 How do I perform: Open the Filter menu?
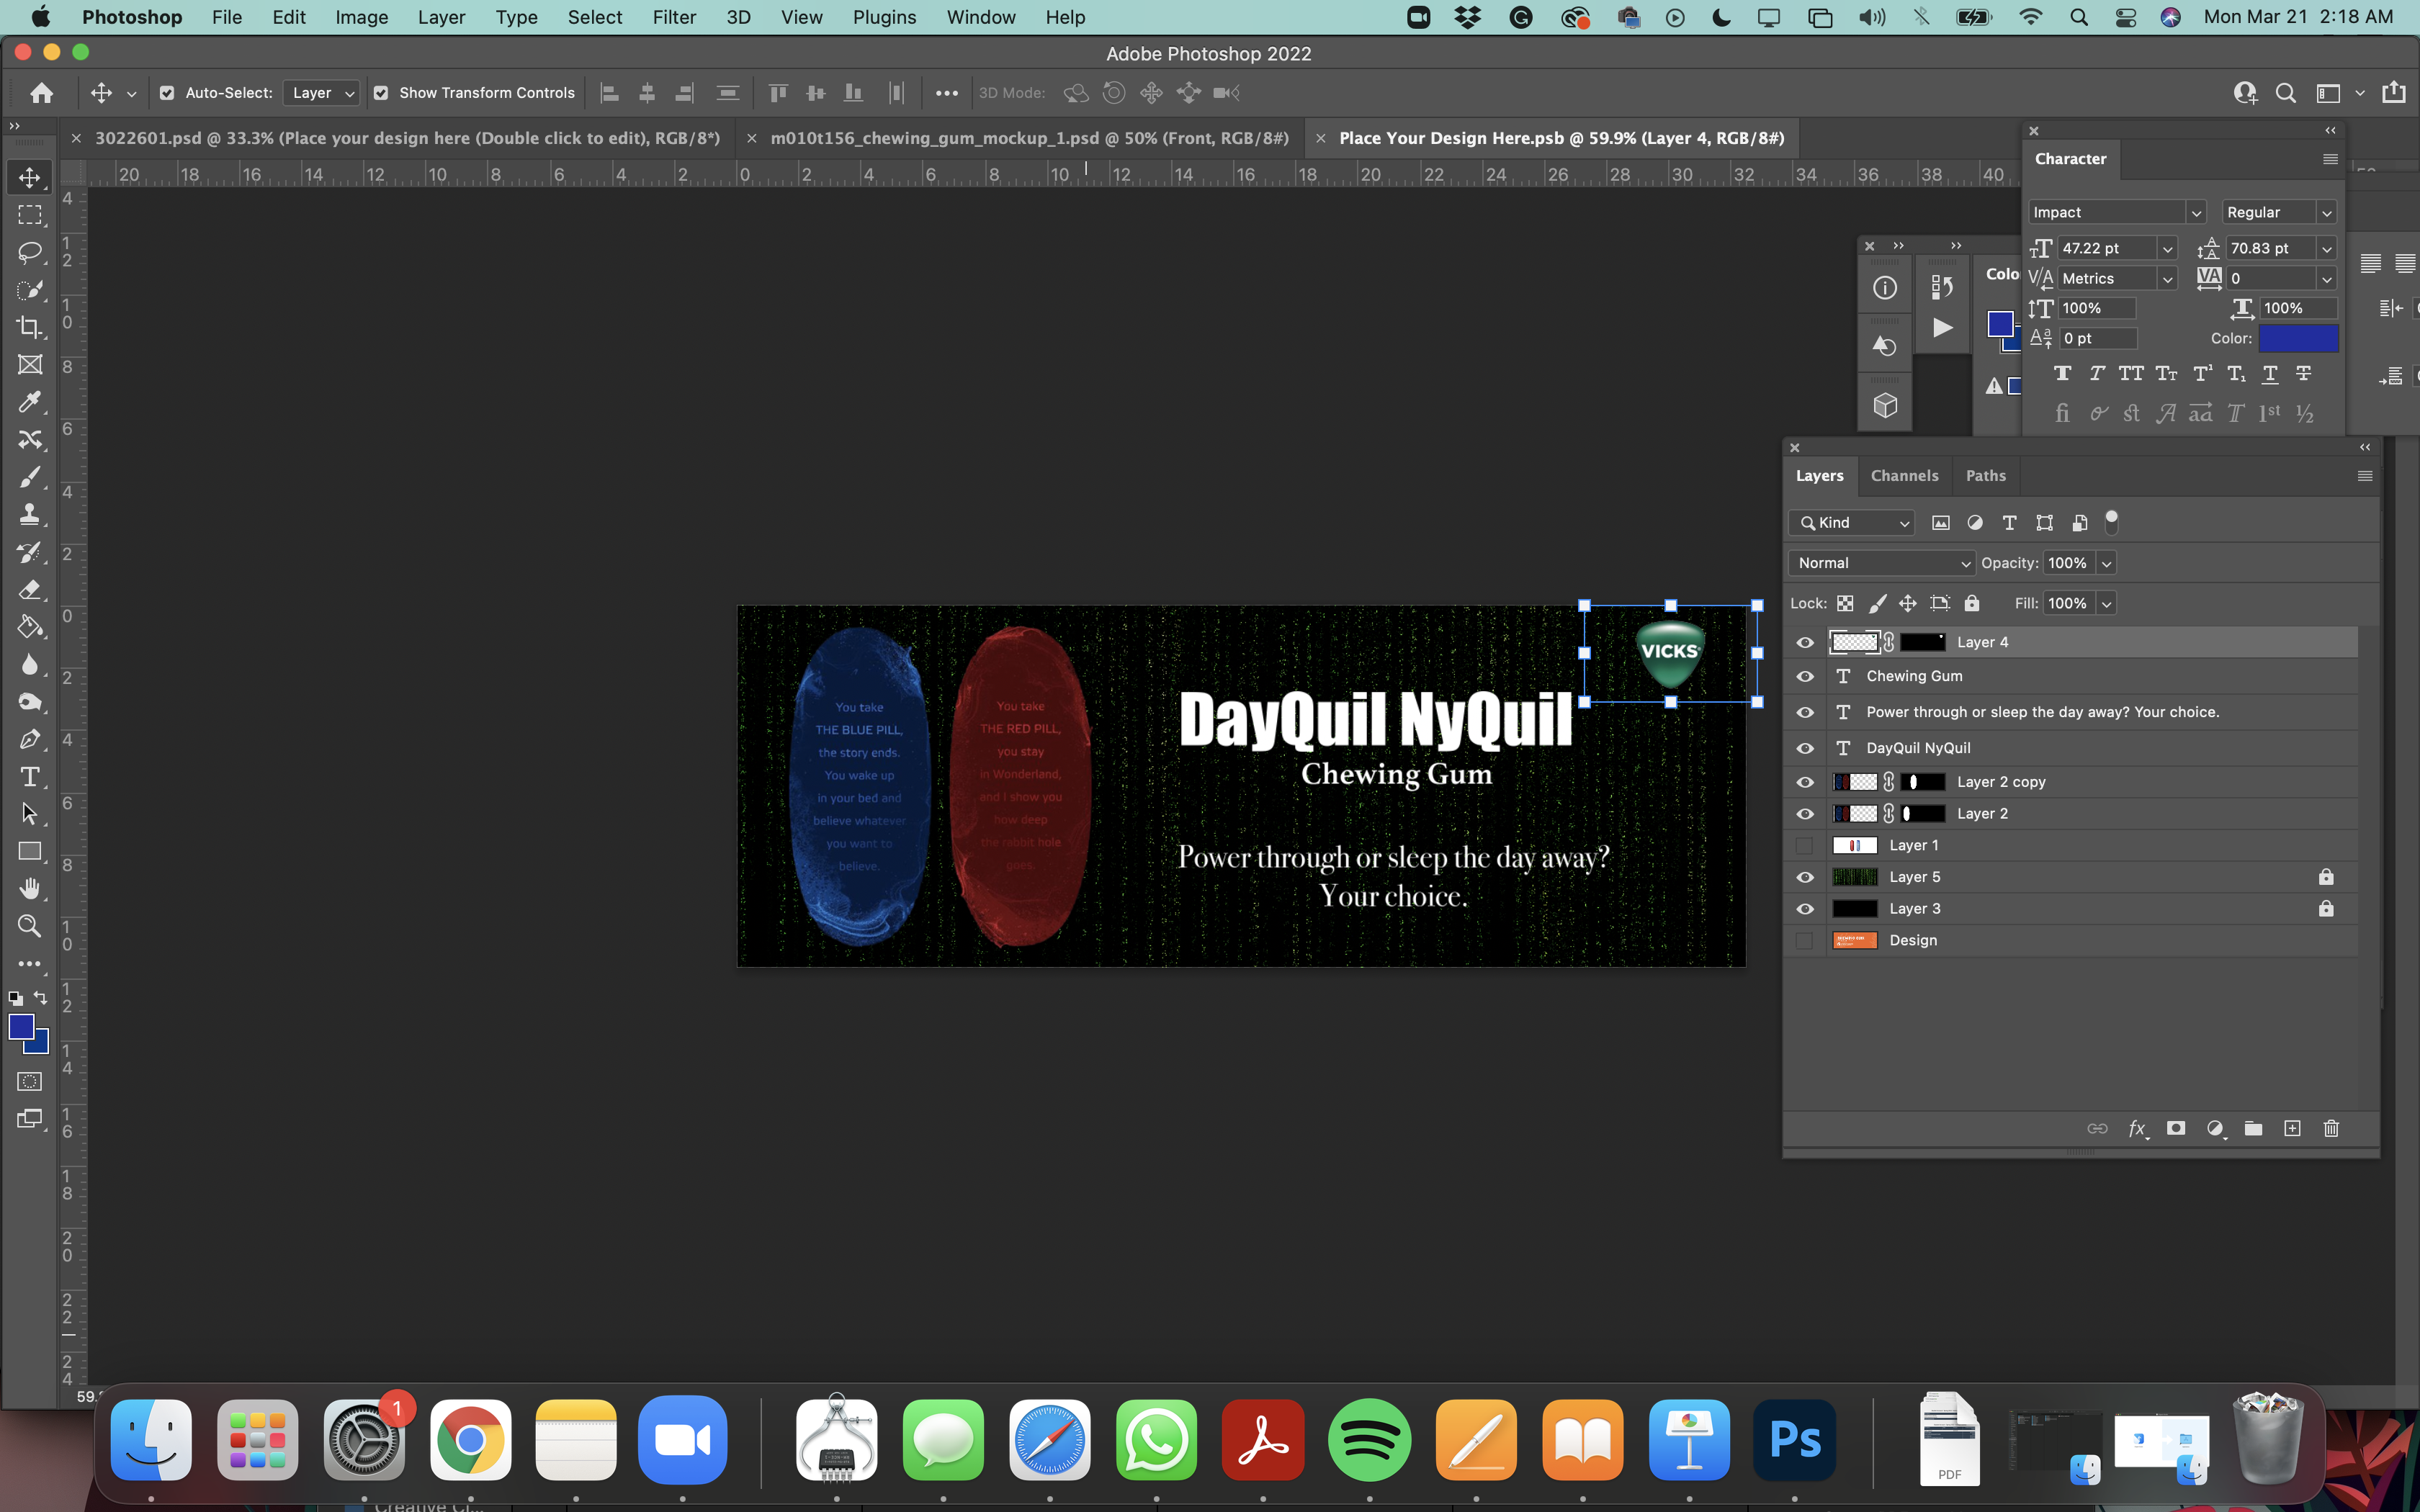[674, 17]
